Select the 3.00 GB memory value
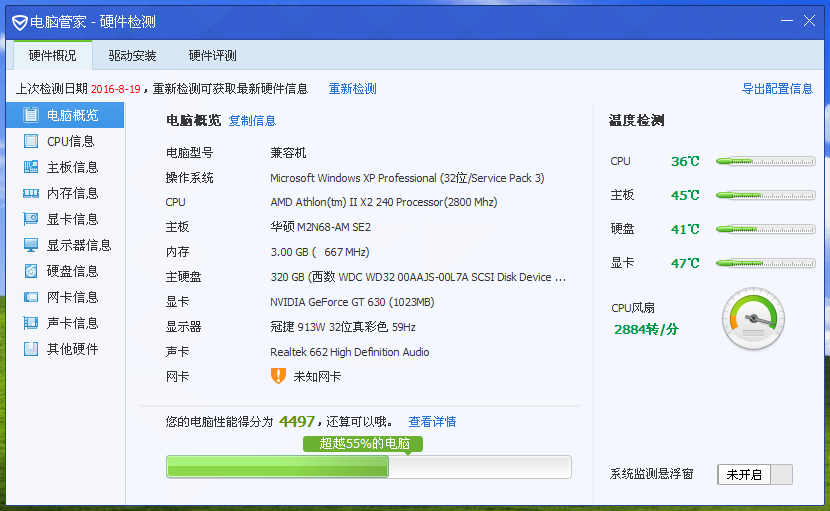The width and height of the screenshot is (830, 511). point(320,252)
